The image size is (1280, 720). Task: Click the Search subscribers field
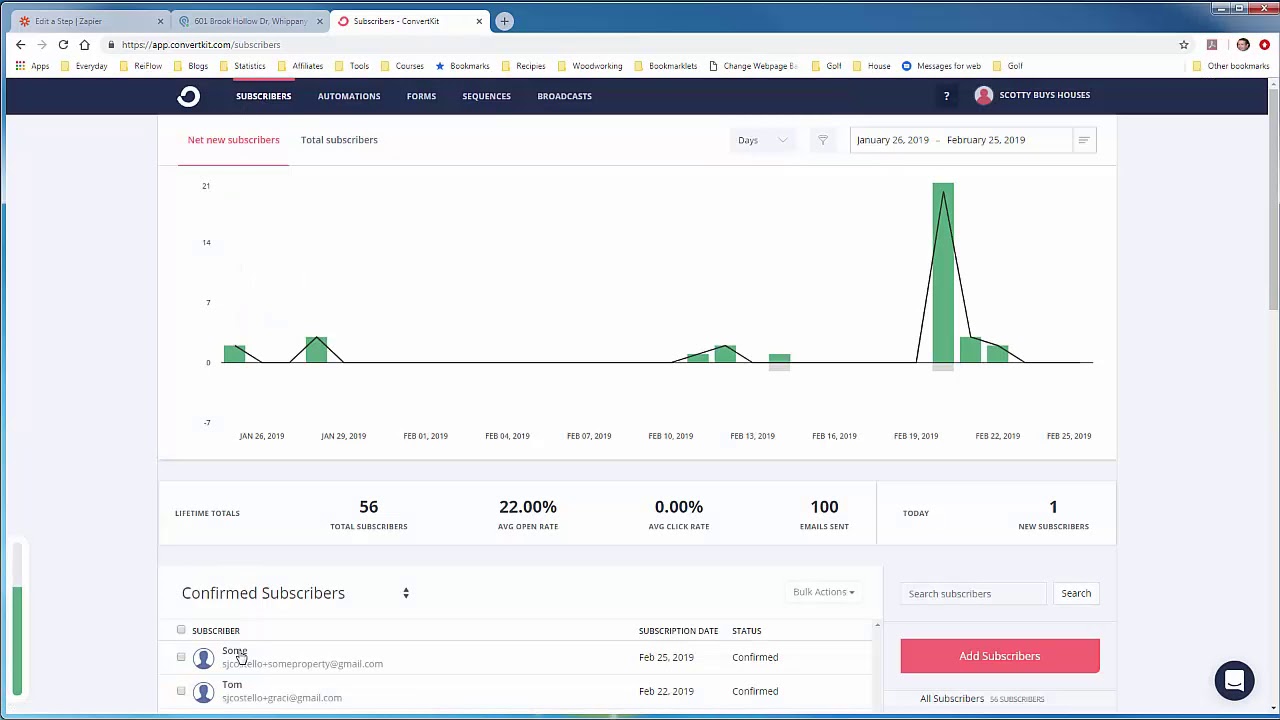973,593
